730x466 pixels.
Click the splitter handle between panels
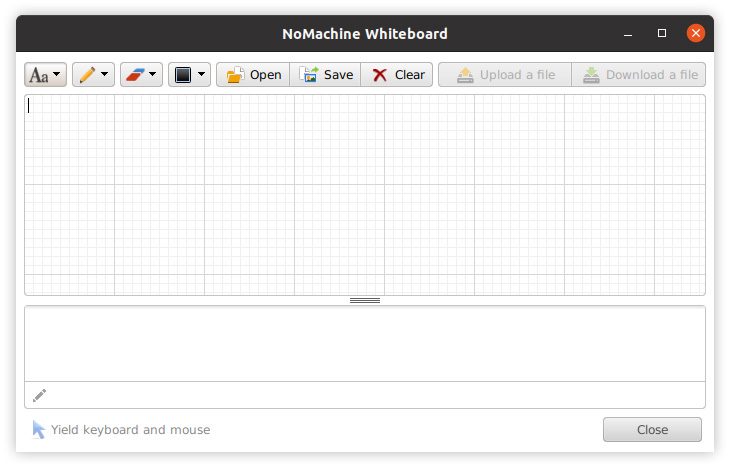365,300
